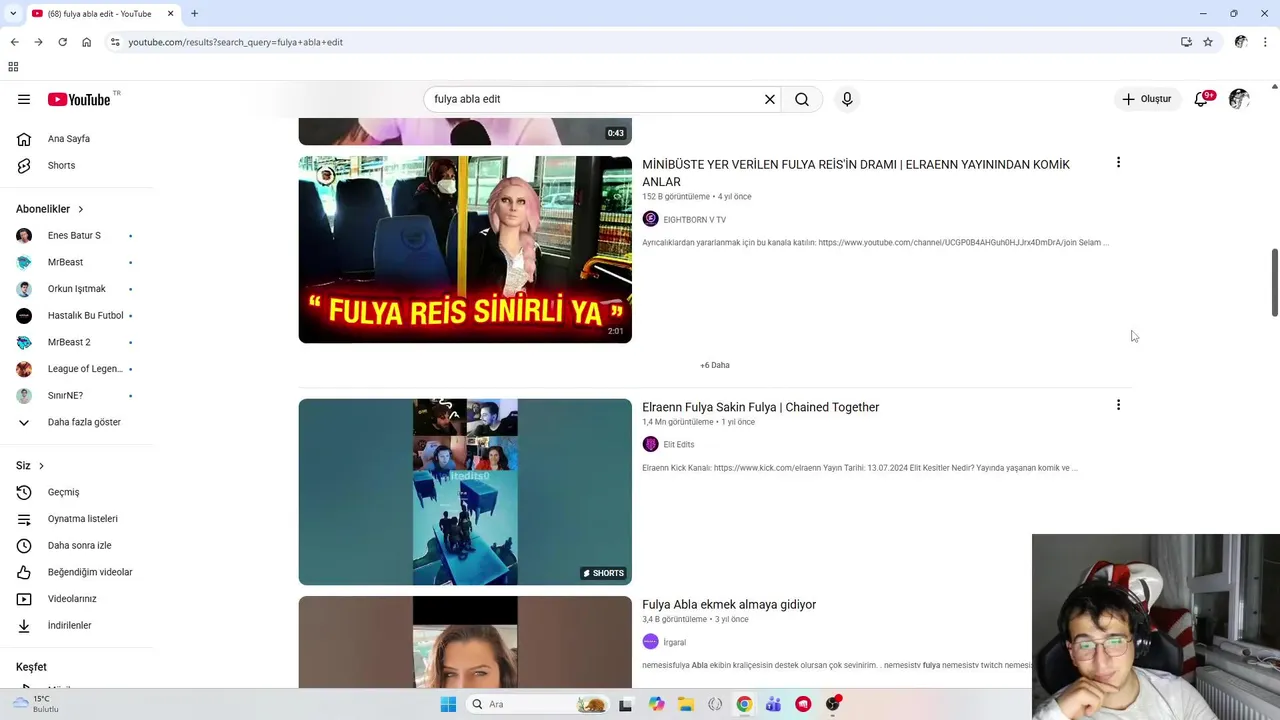Open İrgaral channel avatar
The image size is (1280, 720).
point(650,642)
